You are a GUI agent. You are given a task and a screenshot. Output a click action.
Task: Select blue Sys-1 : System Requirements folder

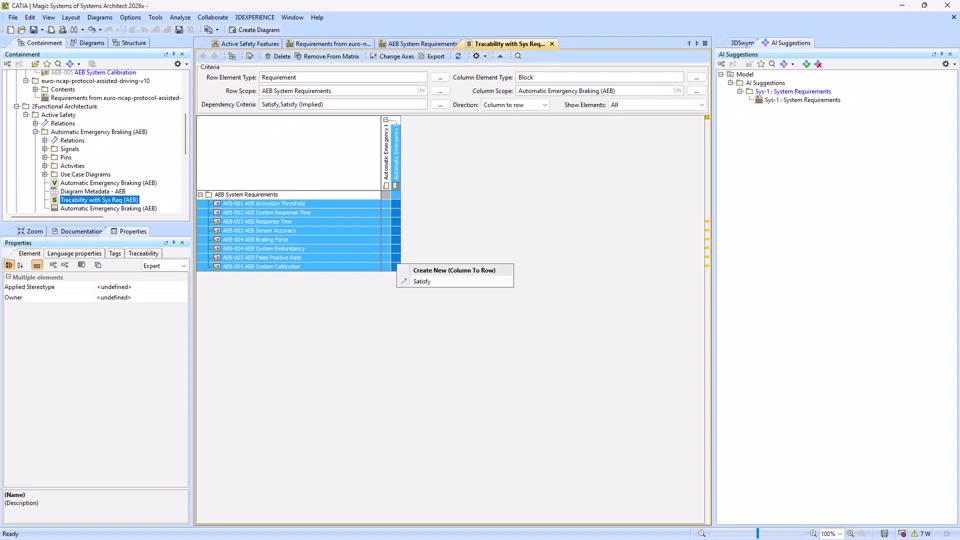[793, 91]
